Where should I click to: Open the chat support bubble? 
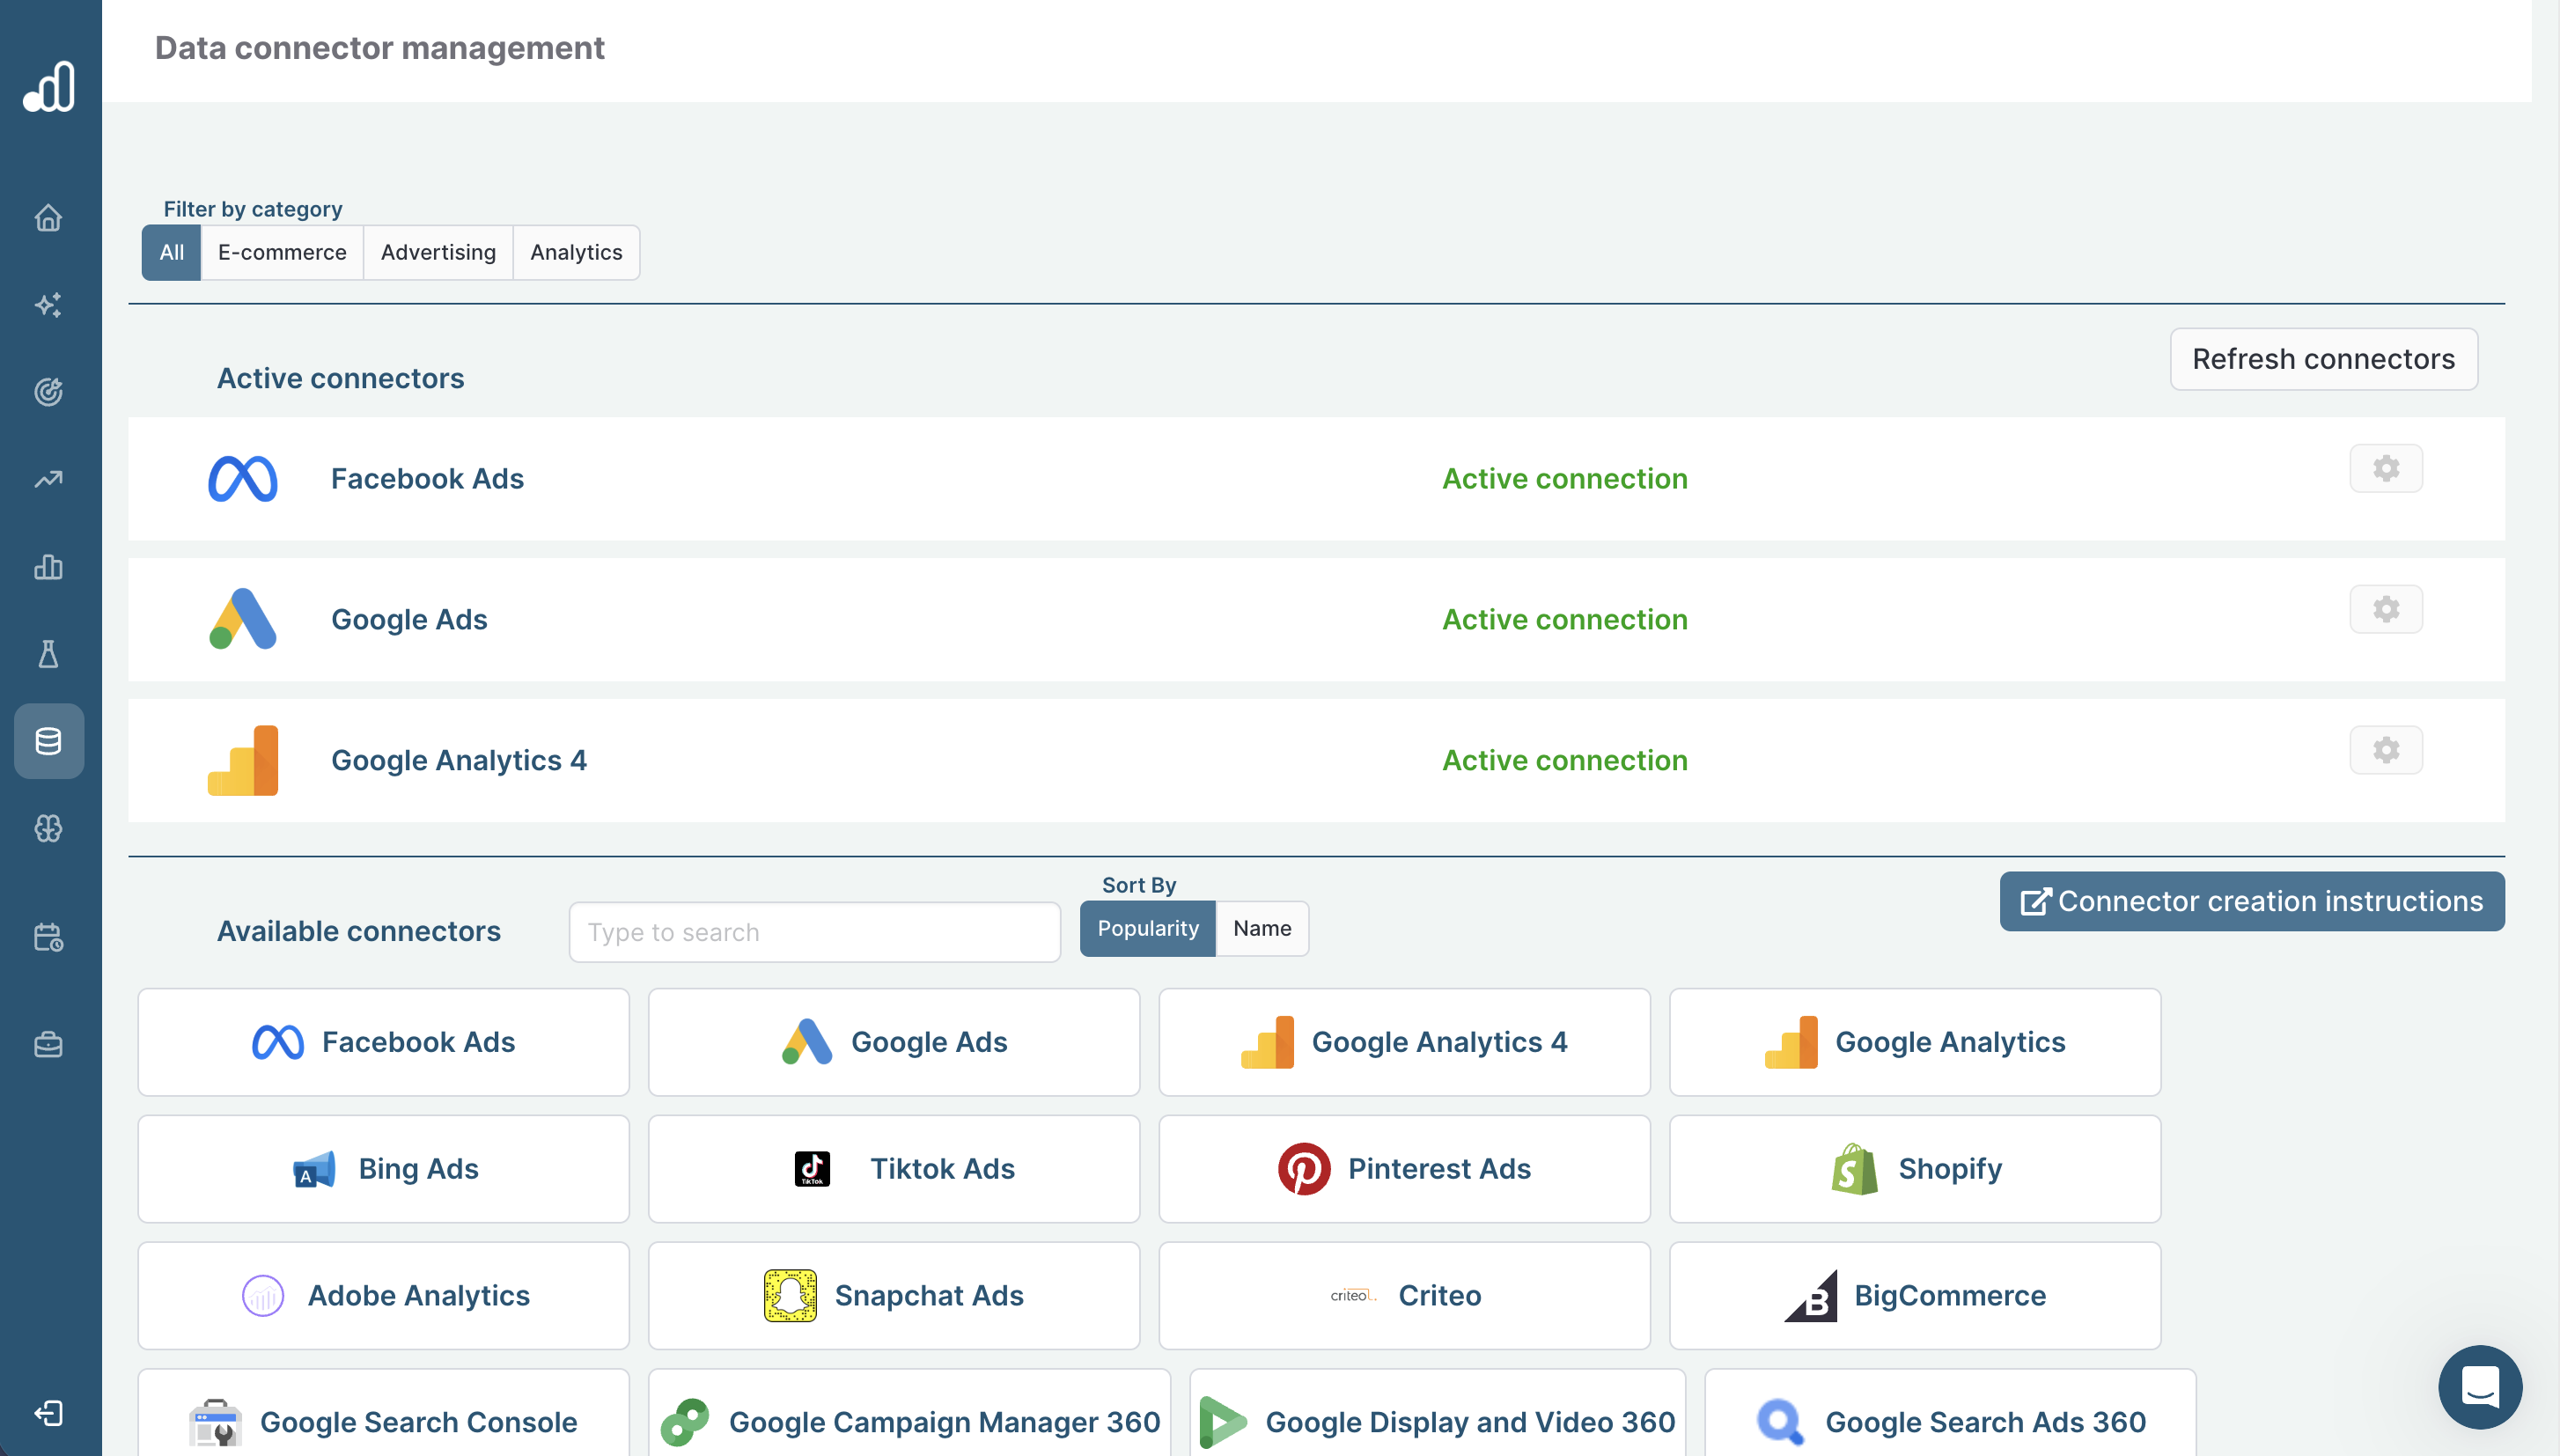(x=2479, y=1387)
